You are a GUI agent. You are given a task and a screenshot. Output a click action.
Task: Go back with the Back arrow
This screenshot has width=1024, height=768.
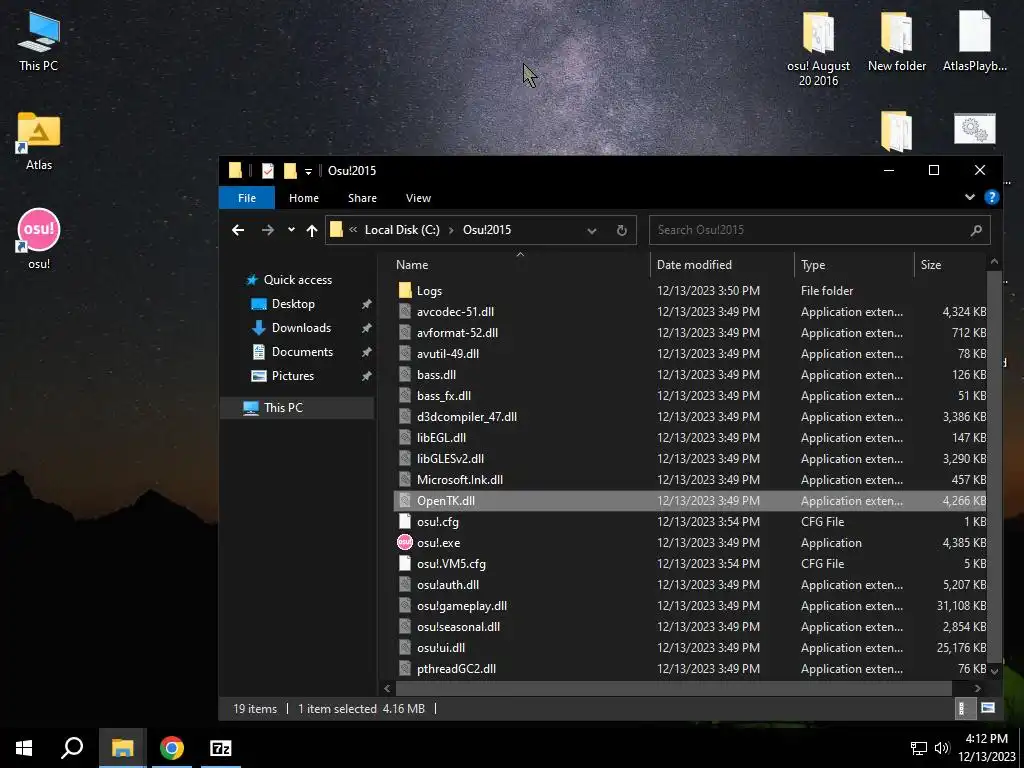238,230
